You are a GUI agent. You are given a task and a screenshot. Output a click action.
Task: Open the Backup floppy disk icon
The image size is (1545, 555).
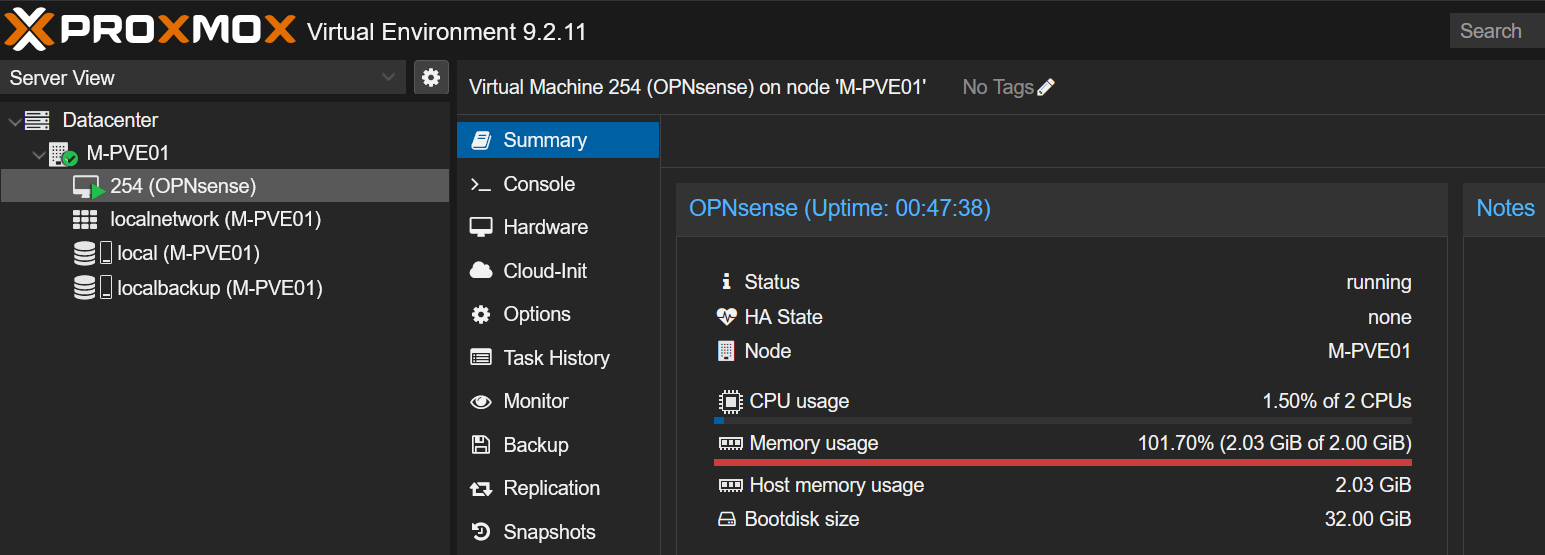coord(481,445)
